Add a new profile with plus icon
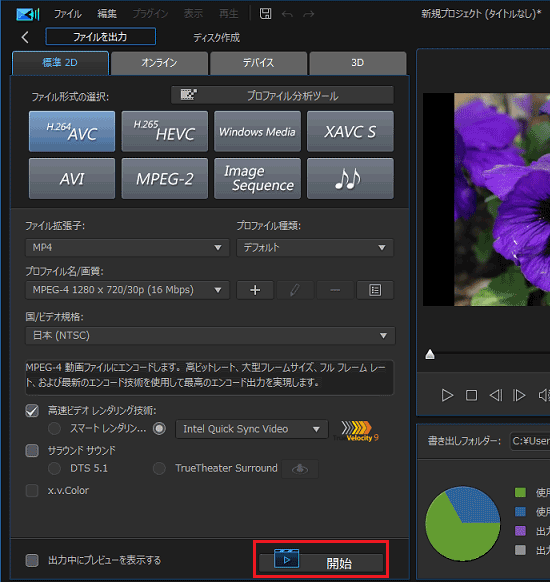550x582 pixels. pyautogui.click(x=255, y=290)
